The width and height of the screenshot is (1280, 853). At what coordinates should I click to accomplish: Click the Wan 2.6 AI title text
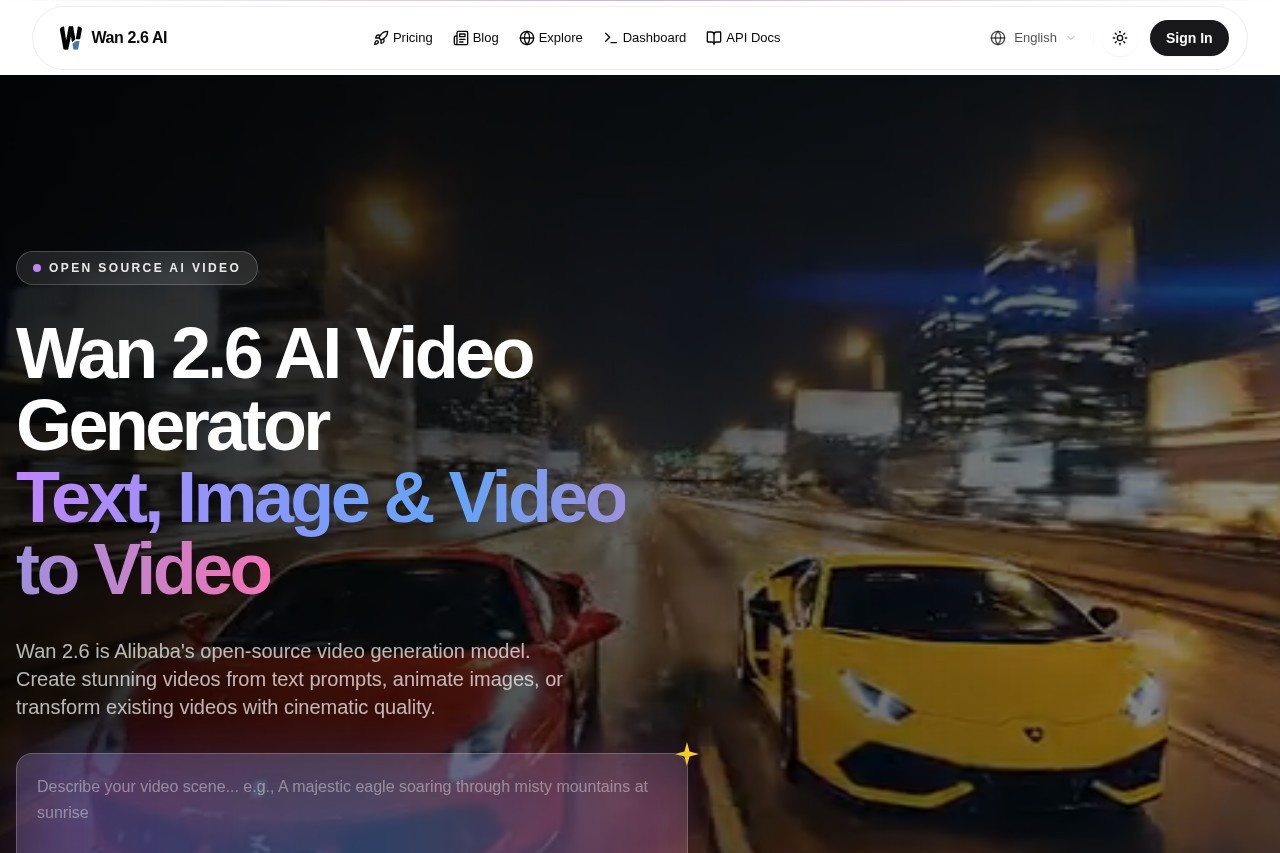coord(129,37)
